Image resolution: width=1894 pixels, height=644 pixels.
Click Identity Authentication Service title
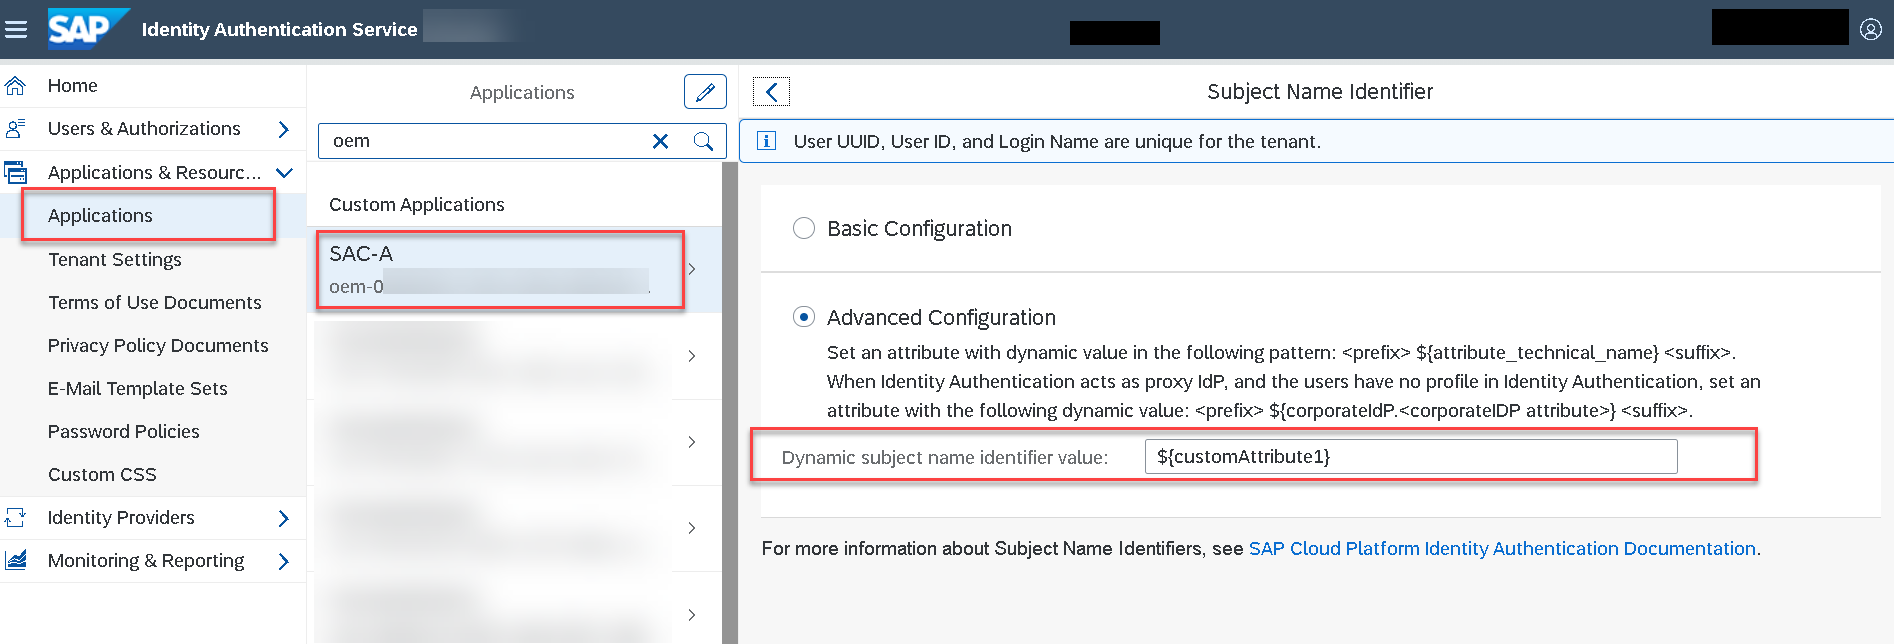point(279,29)
